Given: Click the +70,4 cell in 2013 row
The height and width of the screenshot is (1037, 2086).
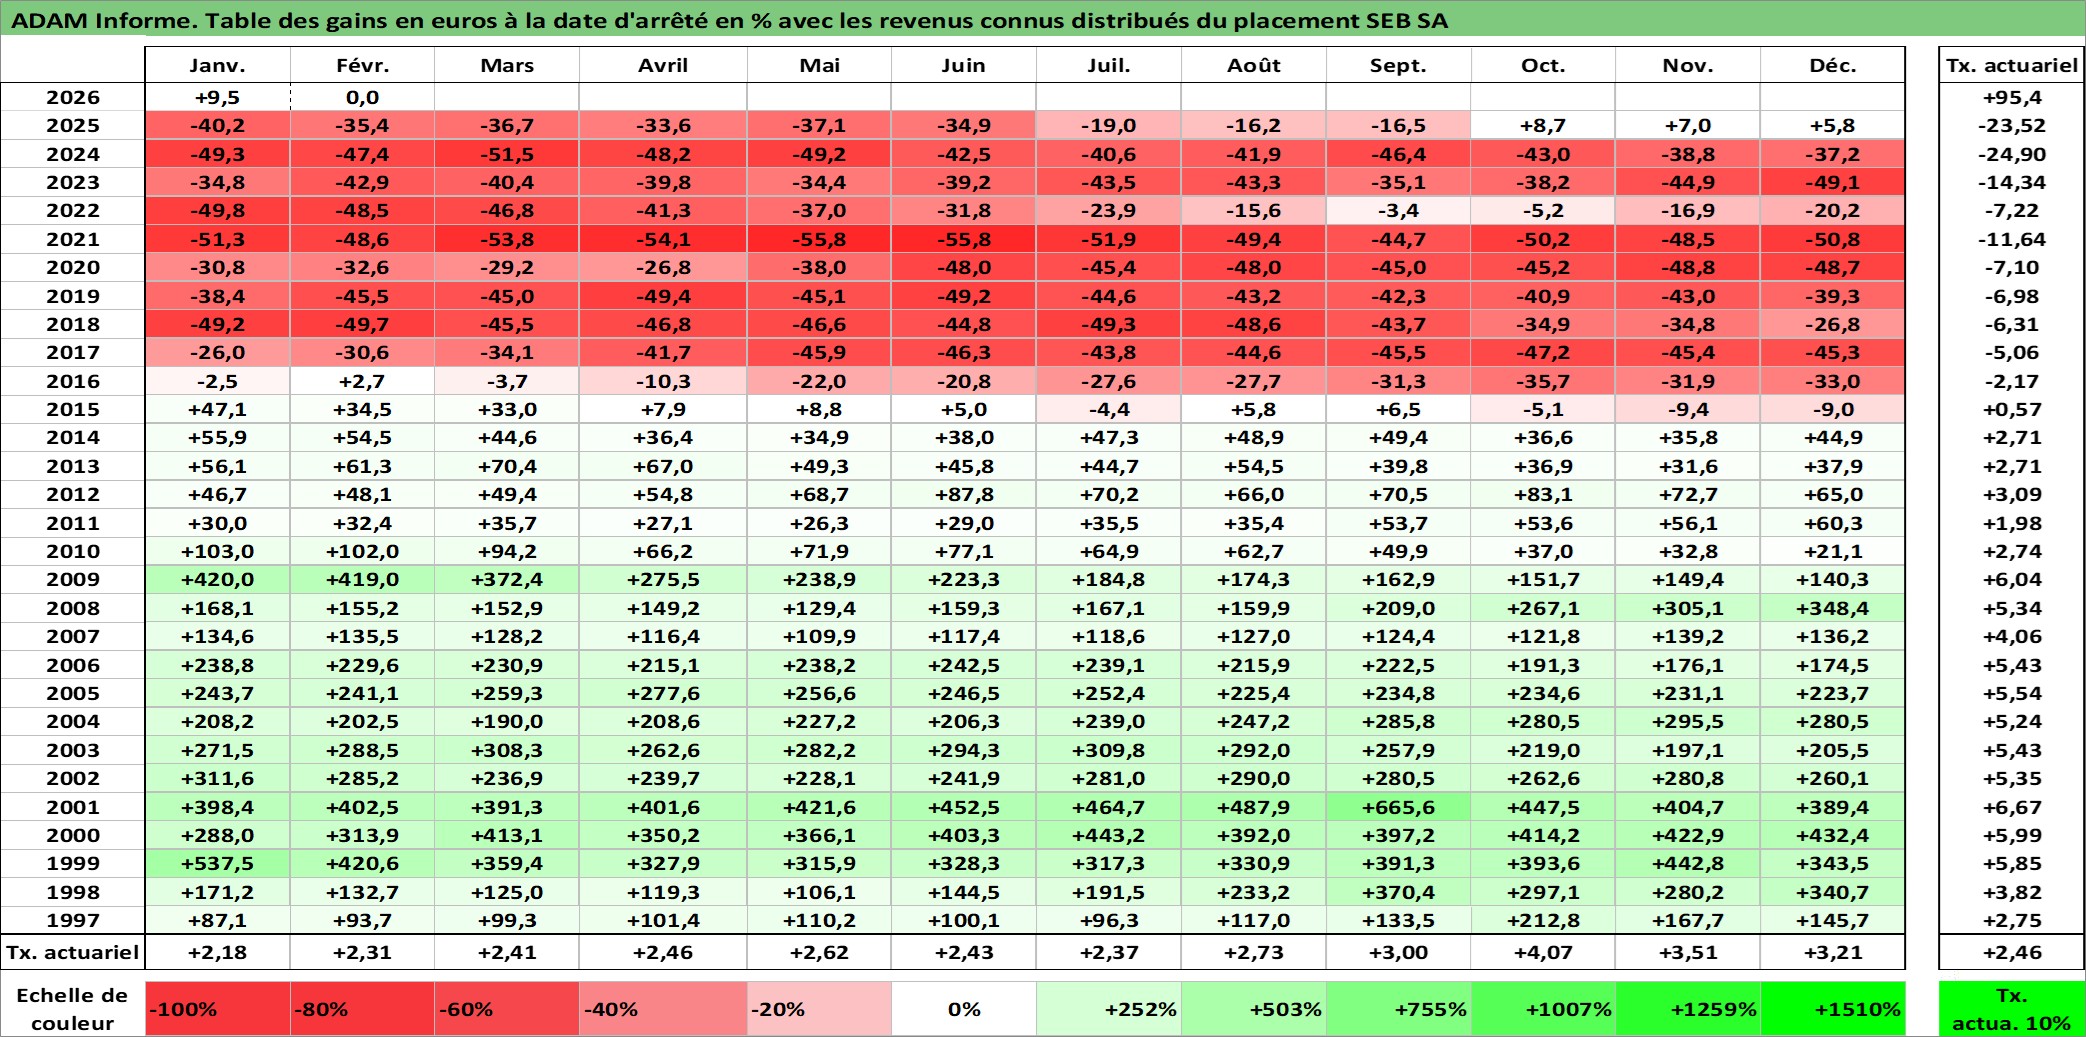Looking at the screenshot, I should 507,466.
